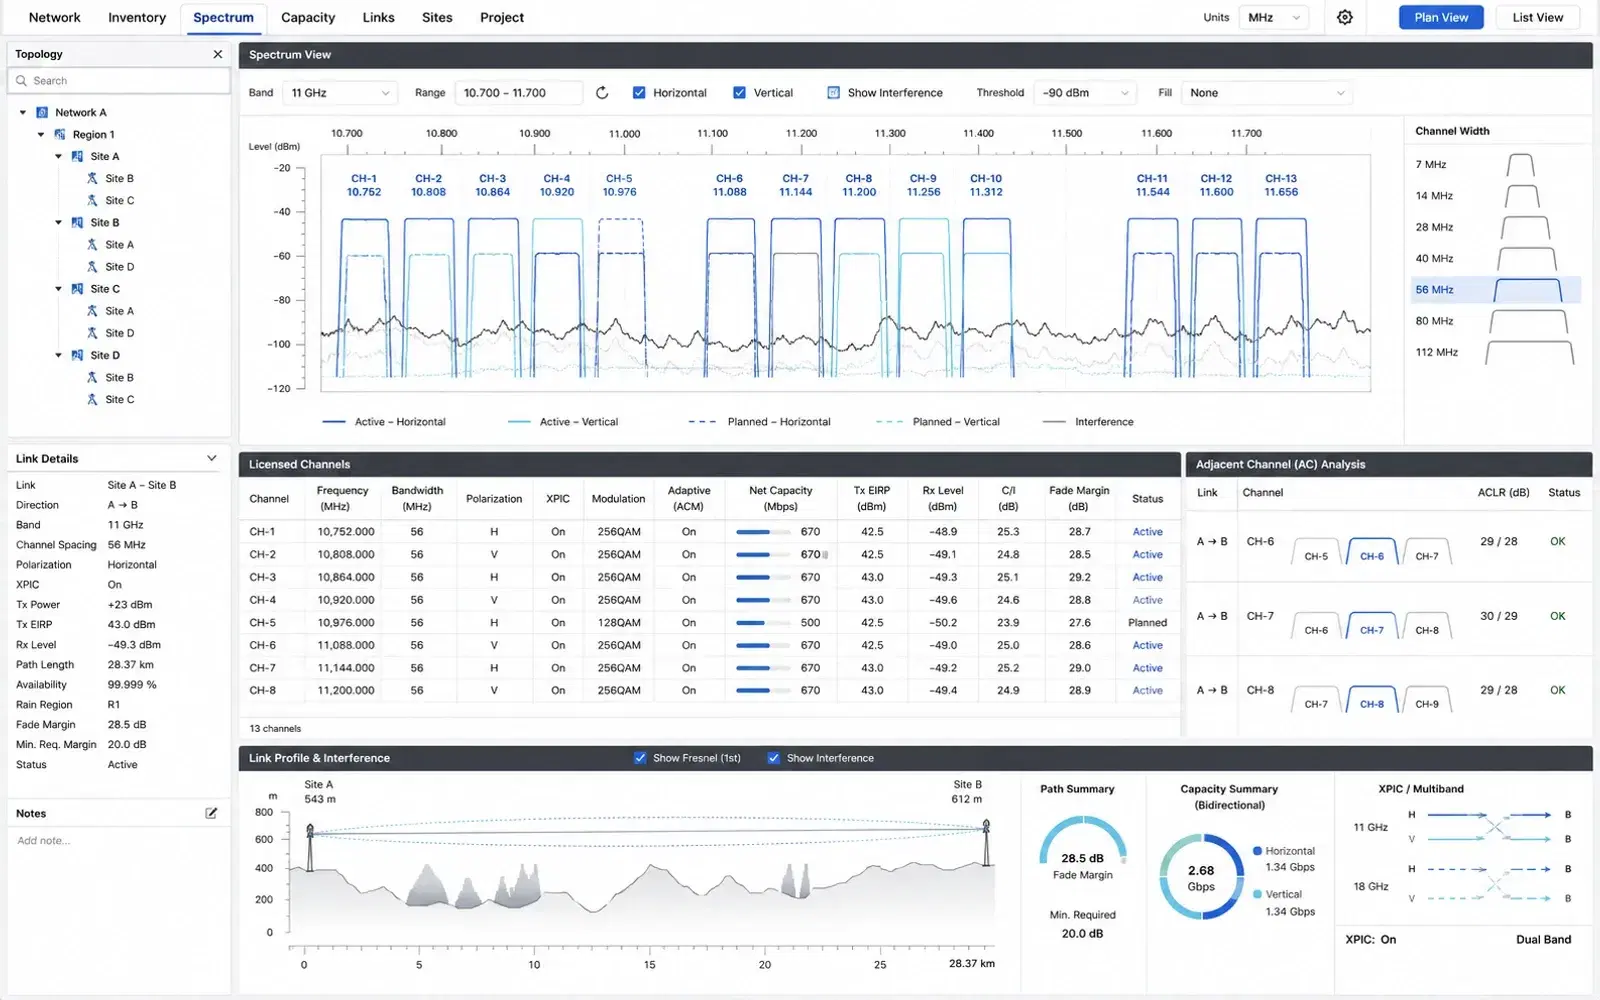This screenshot has height=1000, width=1600.
Task: Click Network A tree icon
Action: [42, 113]
